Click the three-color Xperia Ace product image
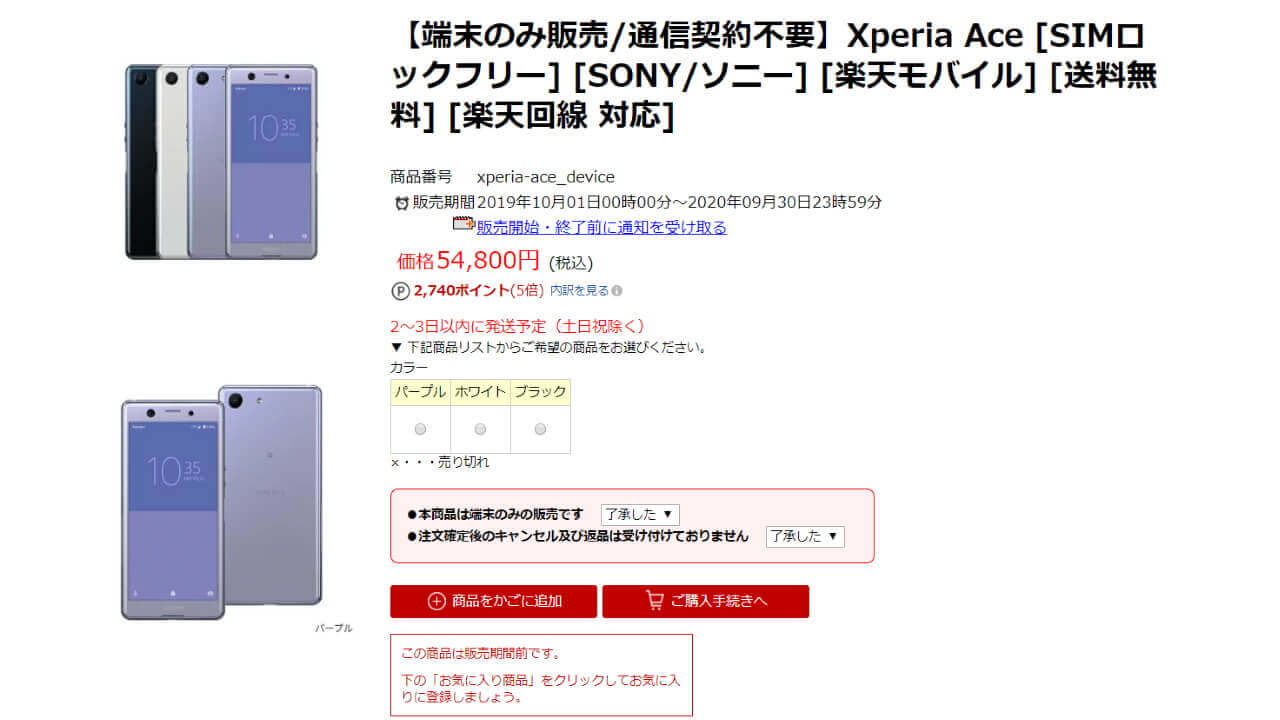Image resolution: width=1280 pixels, height=720 pixels. pyautogui.click(x=221, y=161)
